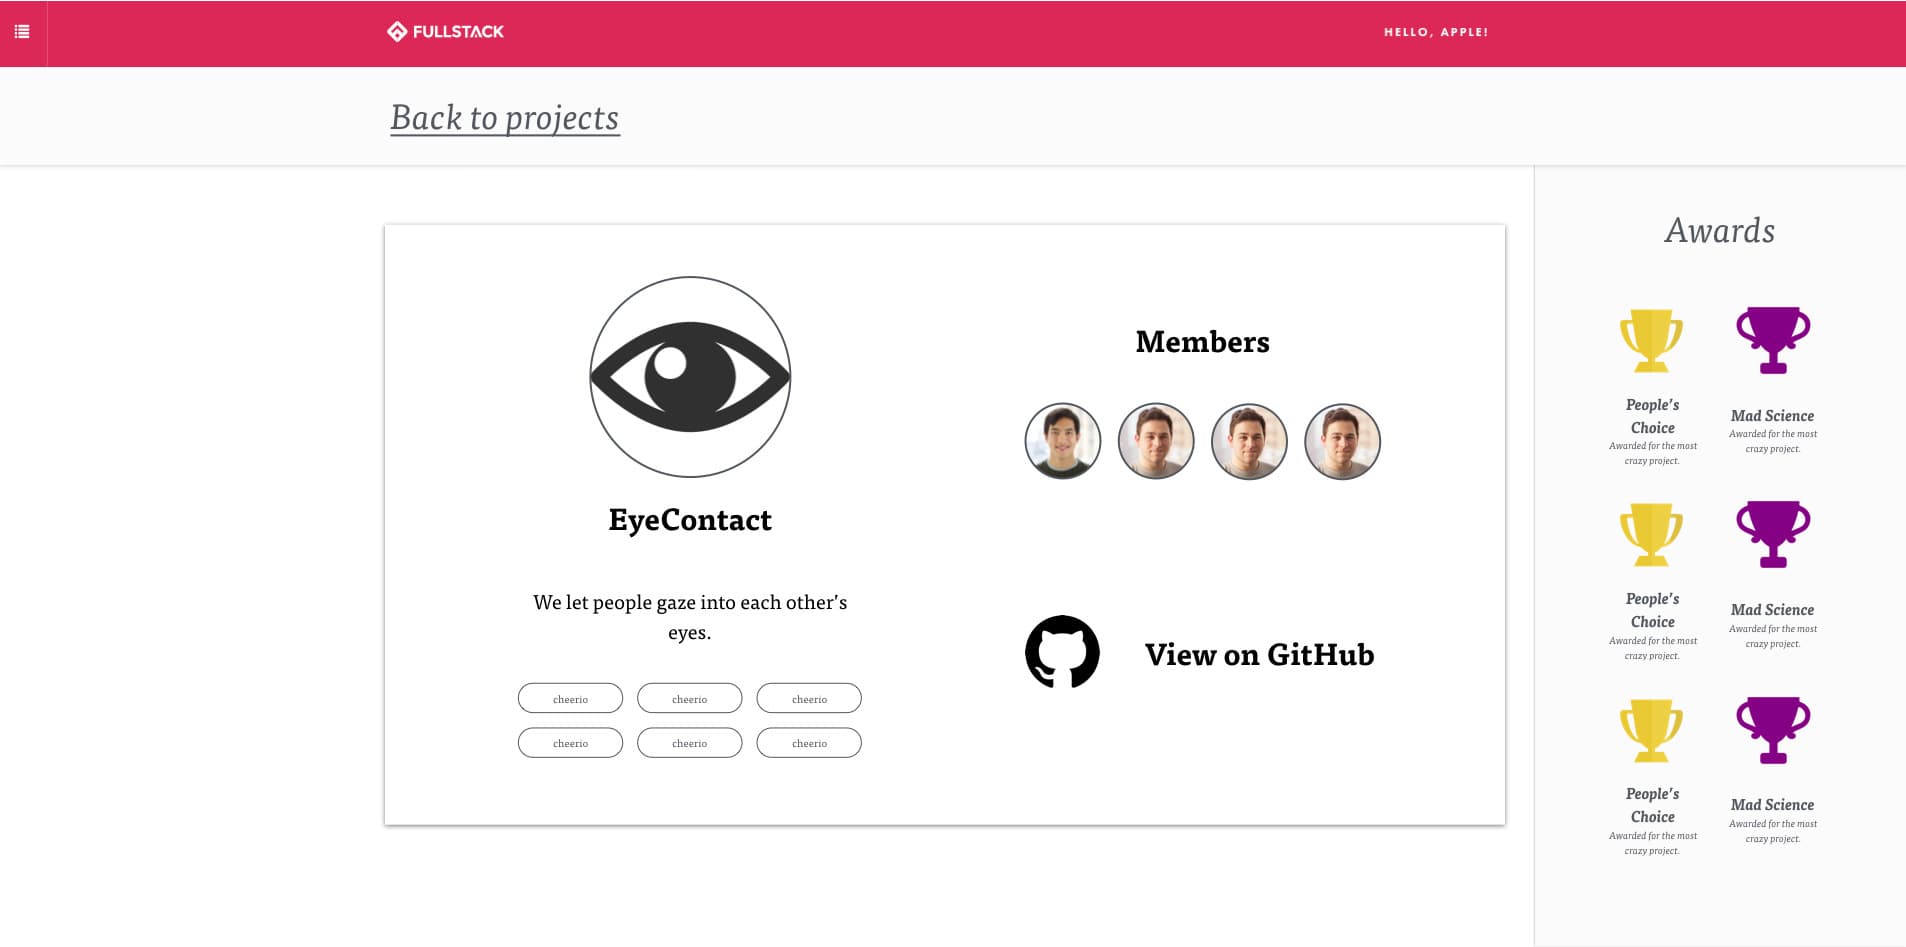Click the EyeContact eye logo
The image size is (1906, 947).
pos(690,377)
